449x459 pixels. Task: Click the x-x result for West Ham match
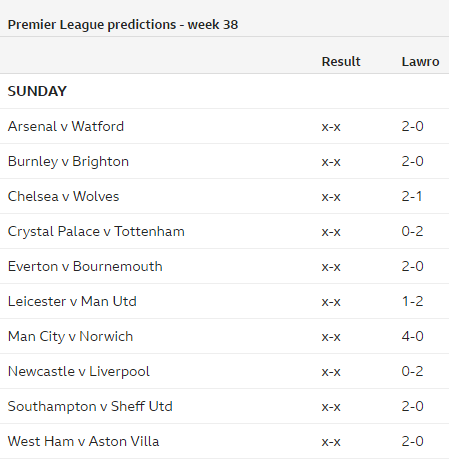331,442
